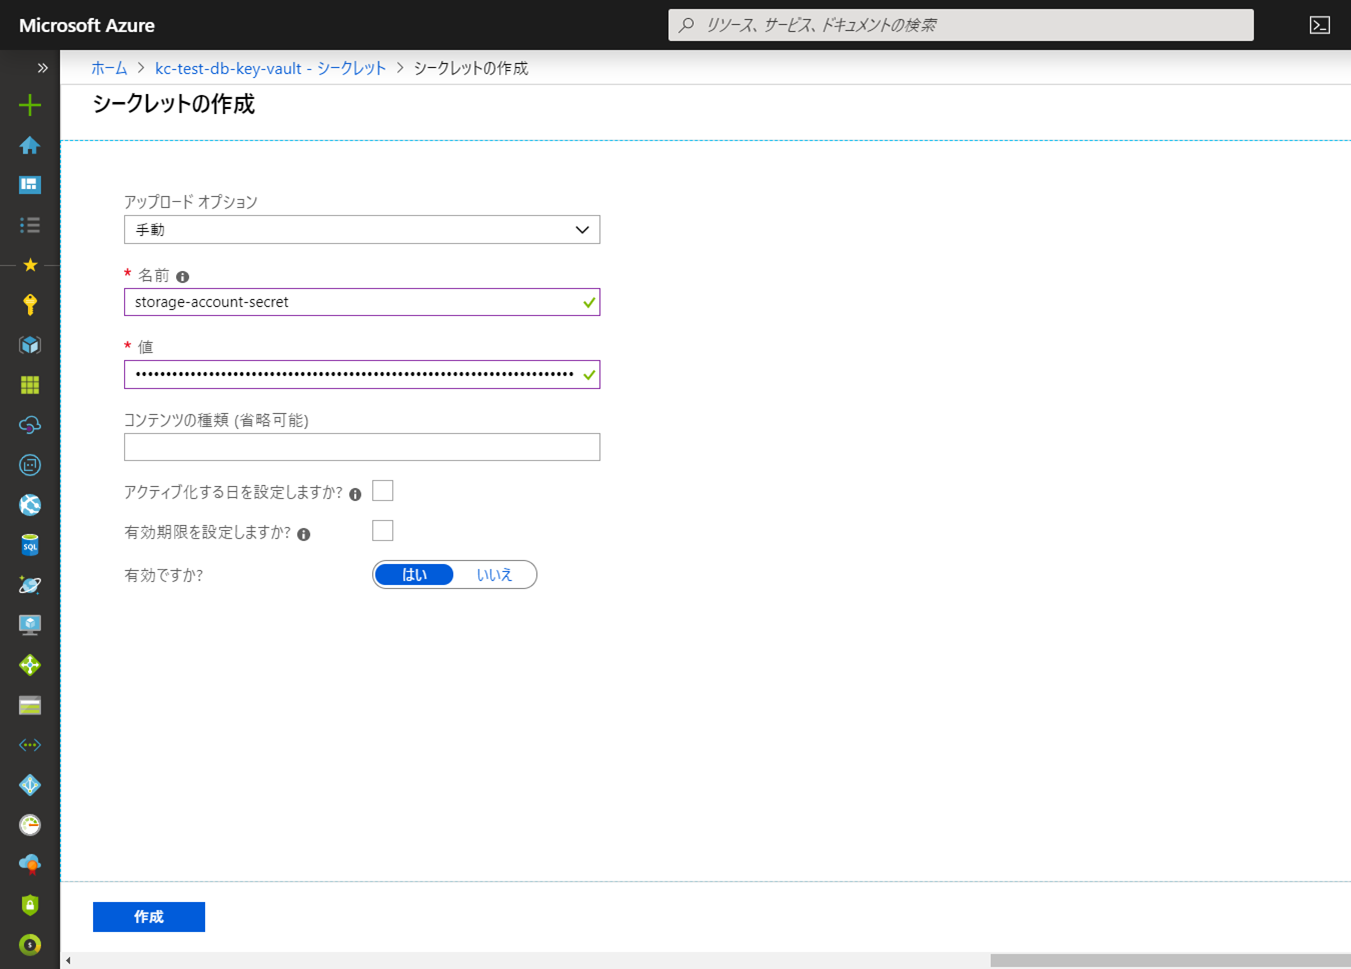This screenshot has height=969, width=1351.
Task: Open the アップロード オプション dropdown
Action: pos(362,230)
